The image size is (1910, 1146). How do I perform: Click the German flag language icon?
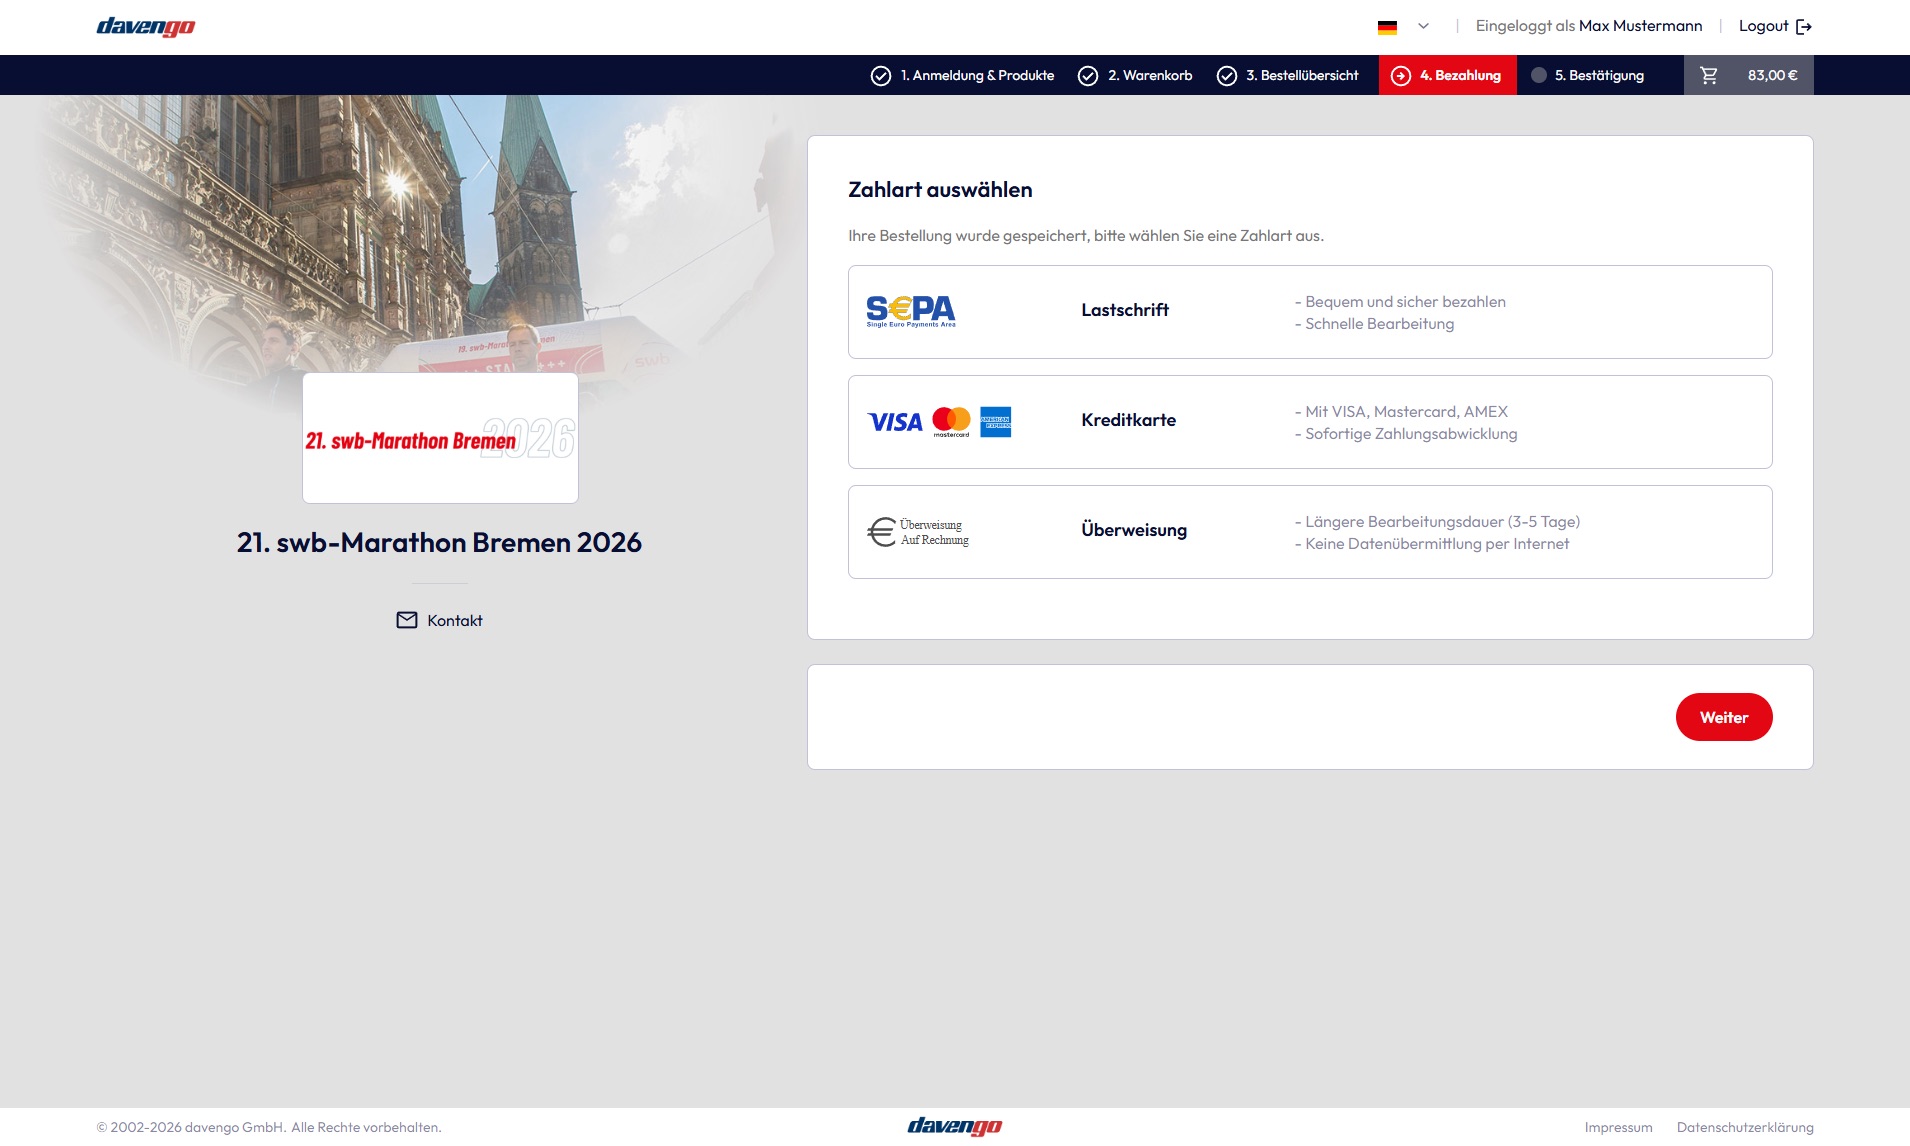pos(1387,27)
